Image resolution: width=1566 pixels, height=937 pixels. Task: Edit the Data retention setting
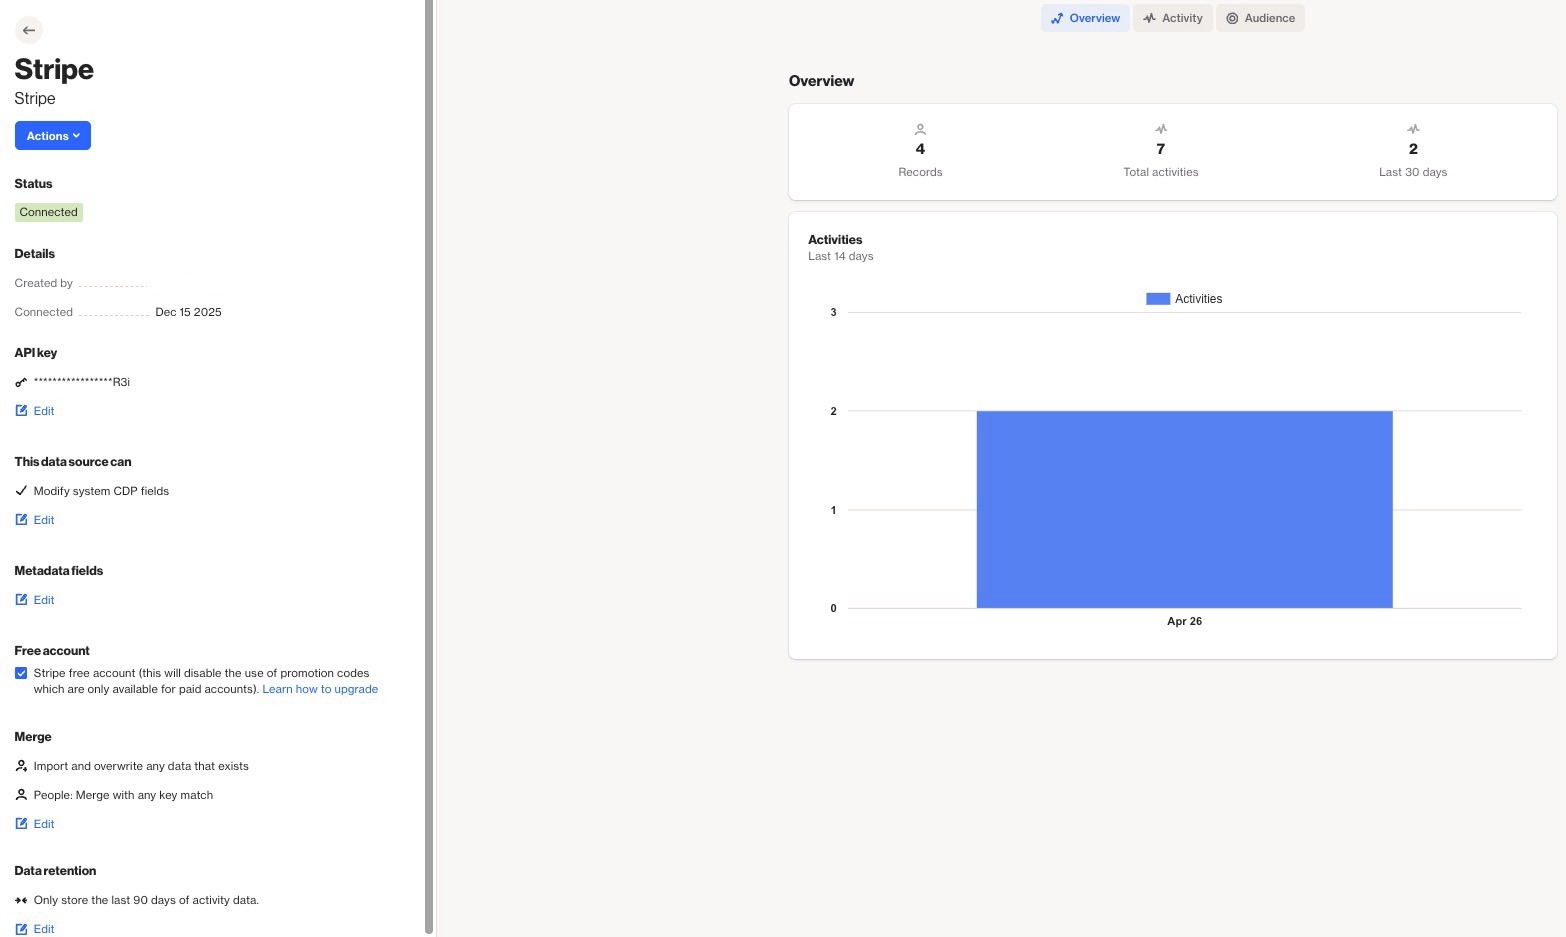(35, 929)
